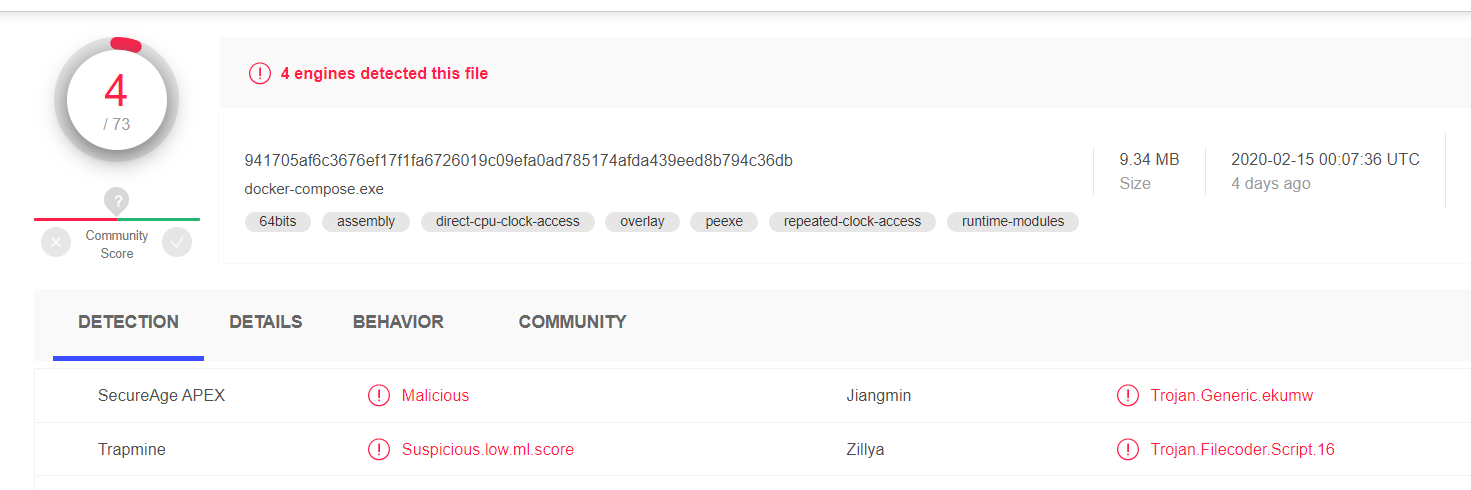This screenshot has width=1471, height=490.
Task: Click the Zillya engine name
Action: click(x=865, y=450)
